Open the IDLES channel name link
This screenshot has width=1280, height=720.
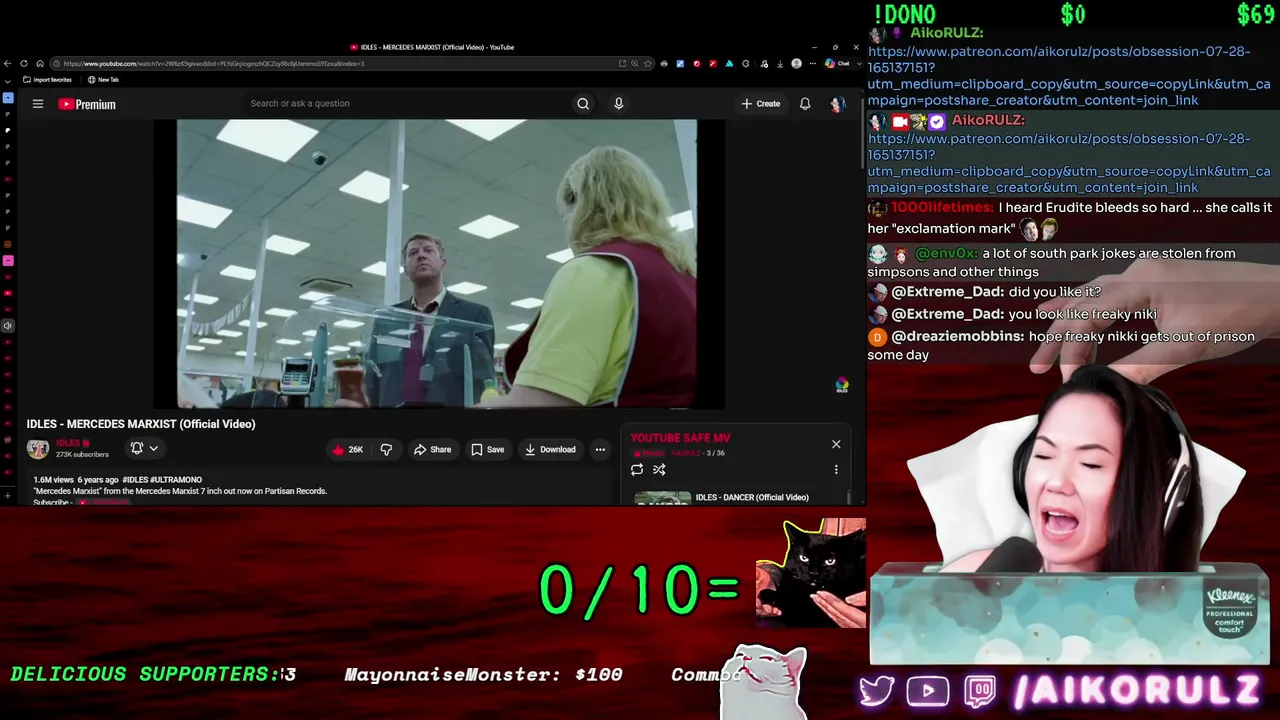68,443
